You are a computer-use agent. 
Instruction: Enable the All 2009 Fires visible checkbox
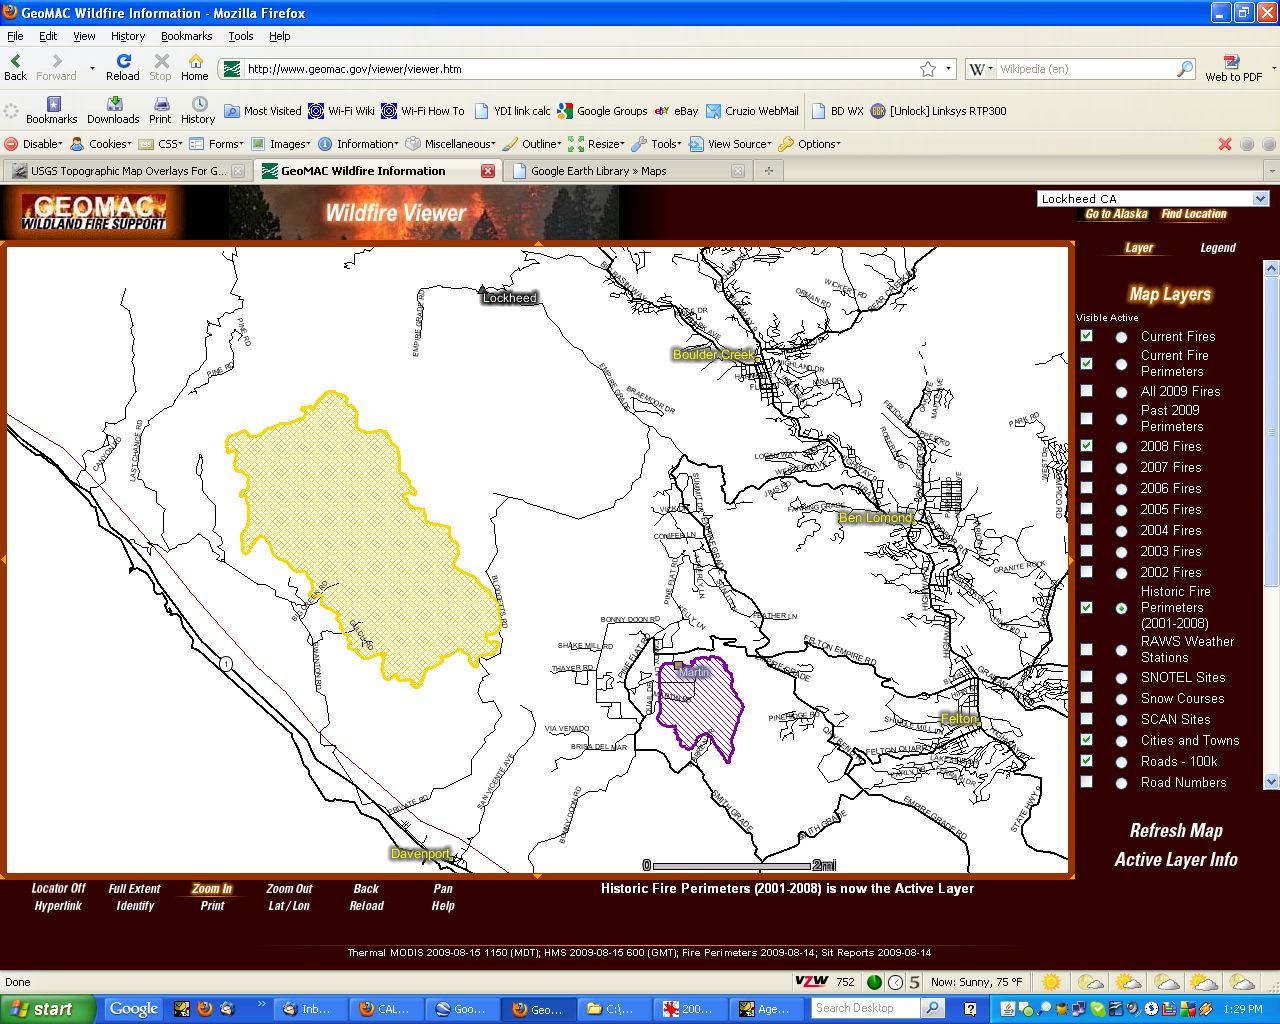1087,391
